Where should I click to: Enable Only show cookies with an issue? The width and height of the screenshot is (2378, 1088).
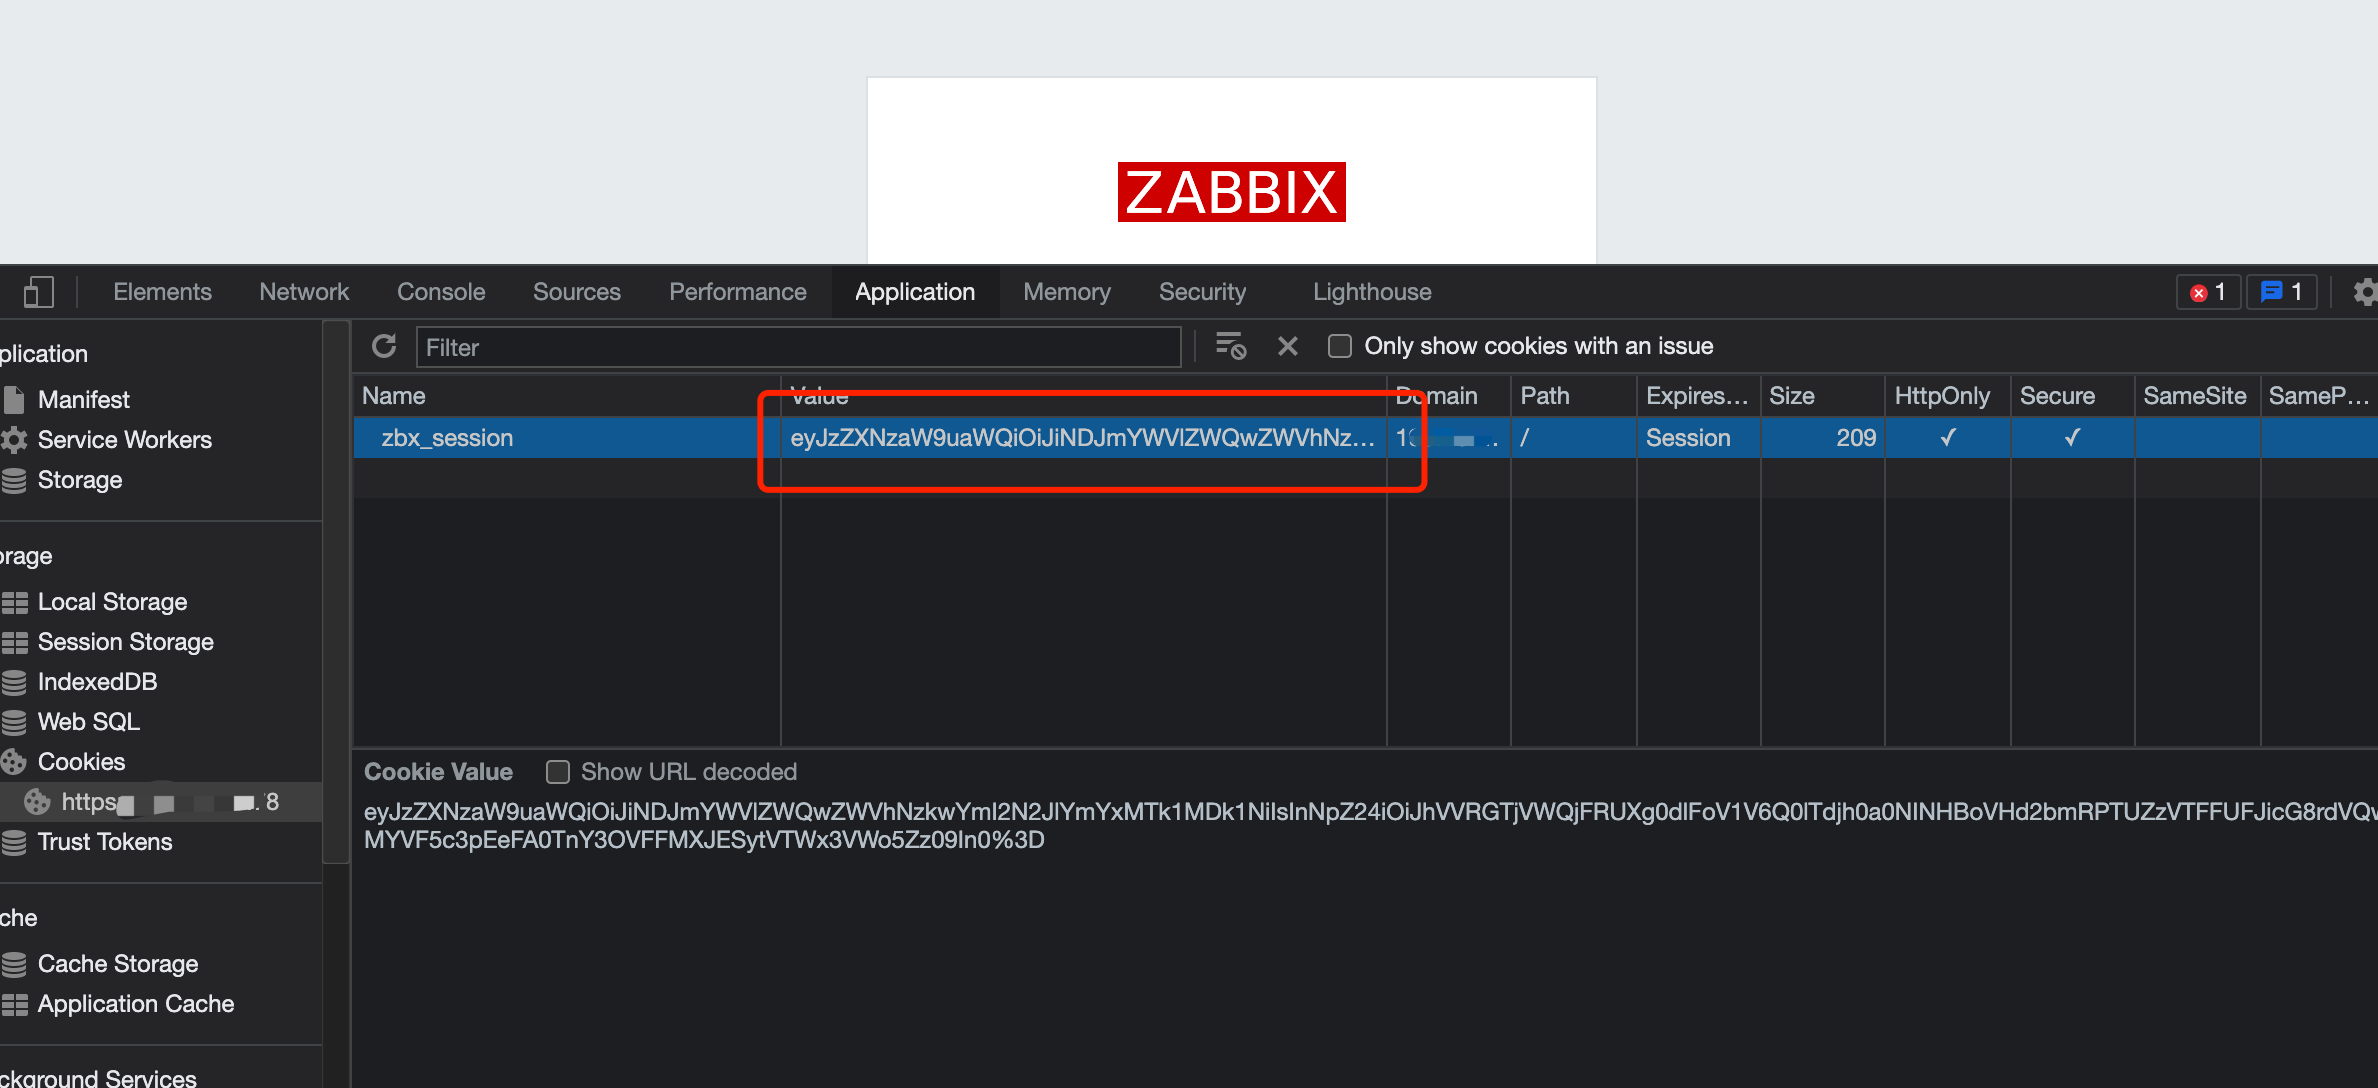[1340, 346]
